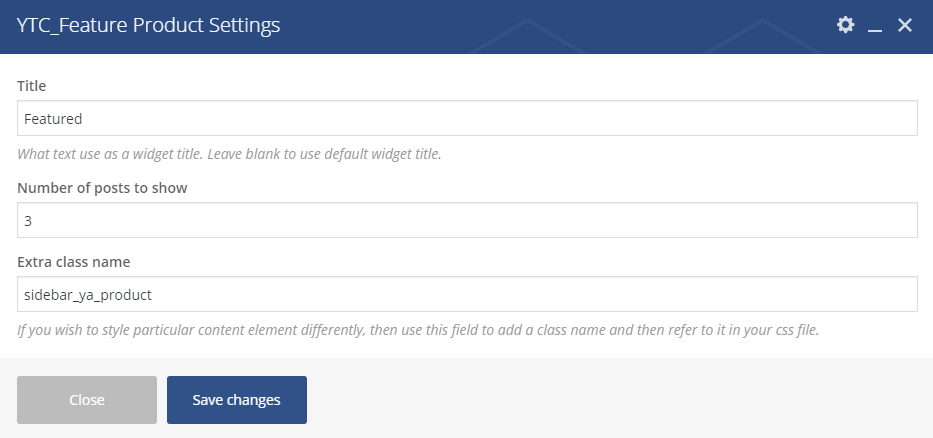This screenshot has height=438, width=933.
Task: Click the 'YTC_Feature Product Settings' header title
Action: tap(148, 26)
